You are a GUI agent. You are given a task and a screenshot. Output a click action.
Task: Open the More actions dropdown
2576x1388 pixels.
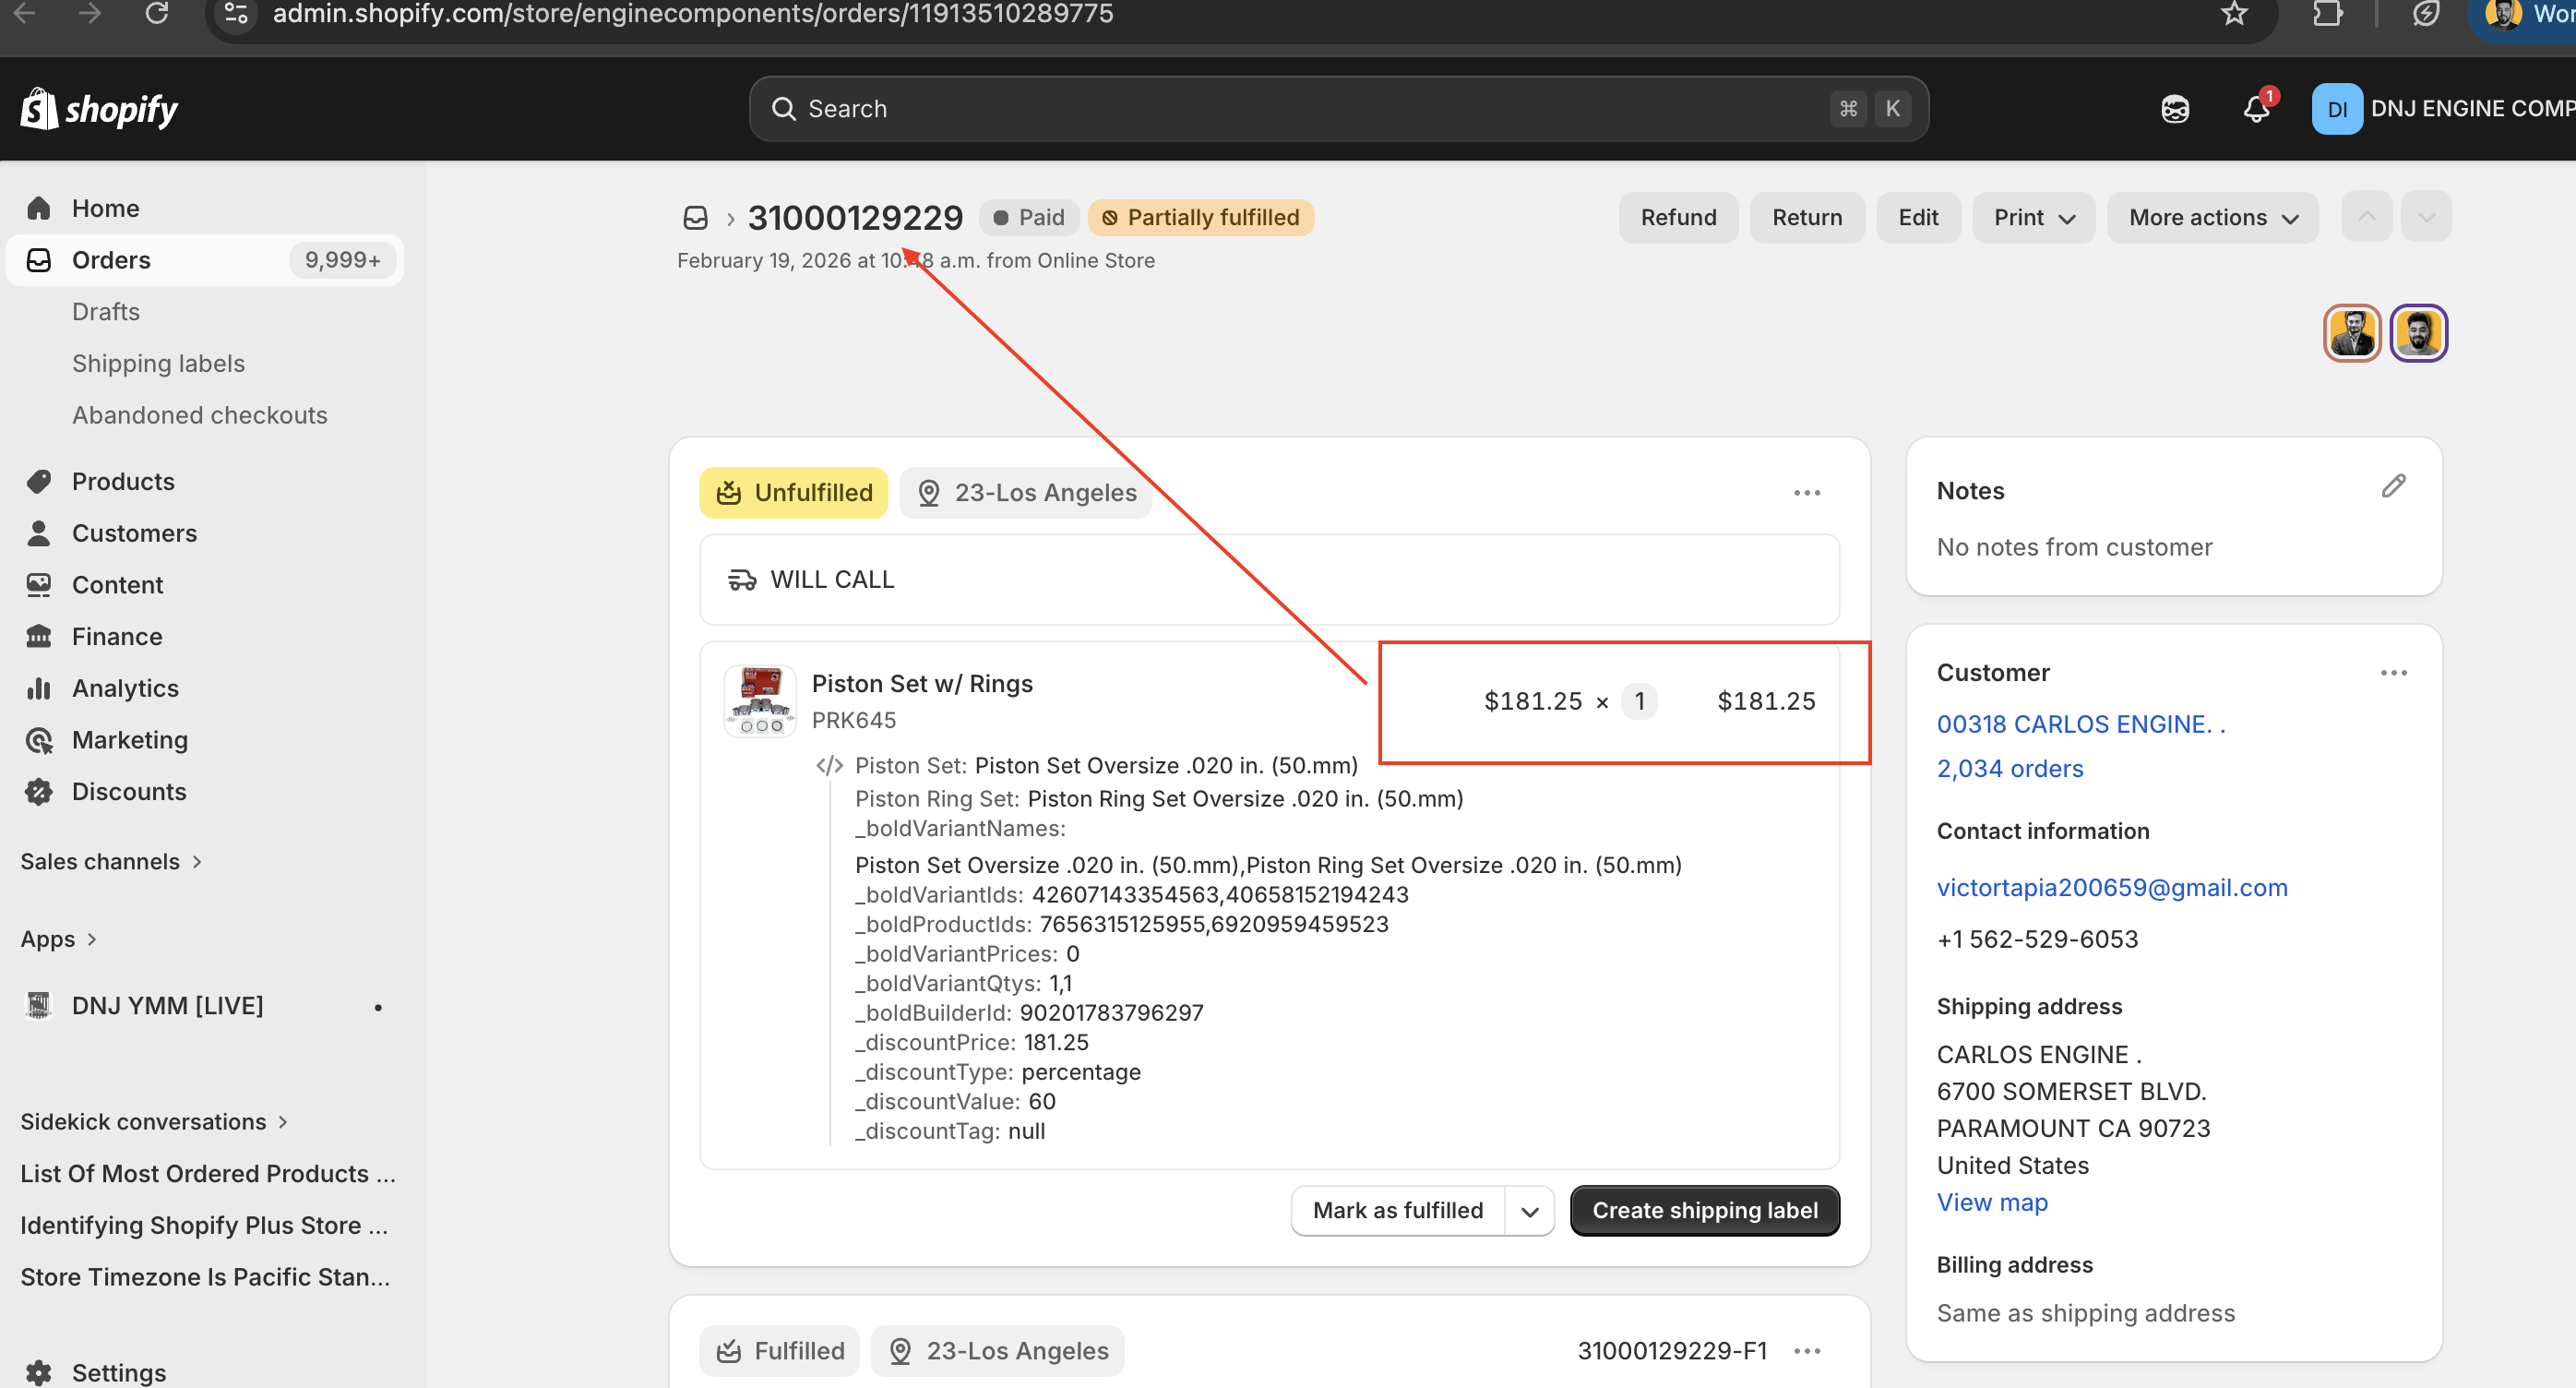coord(2212,218)
